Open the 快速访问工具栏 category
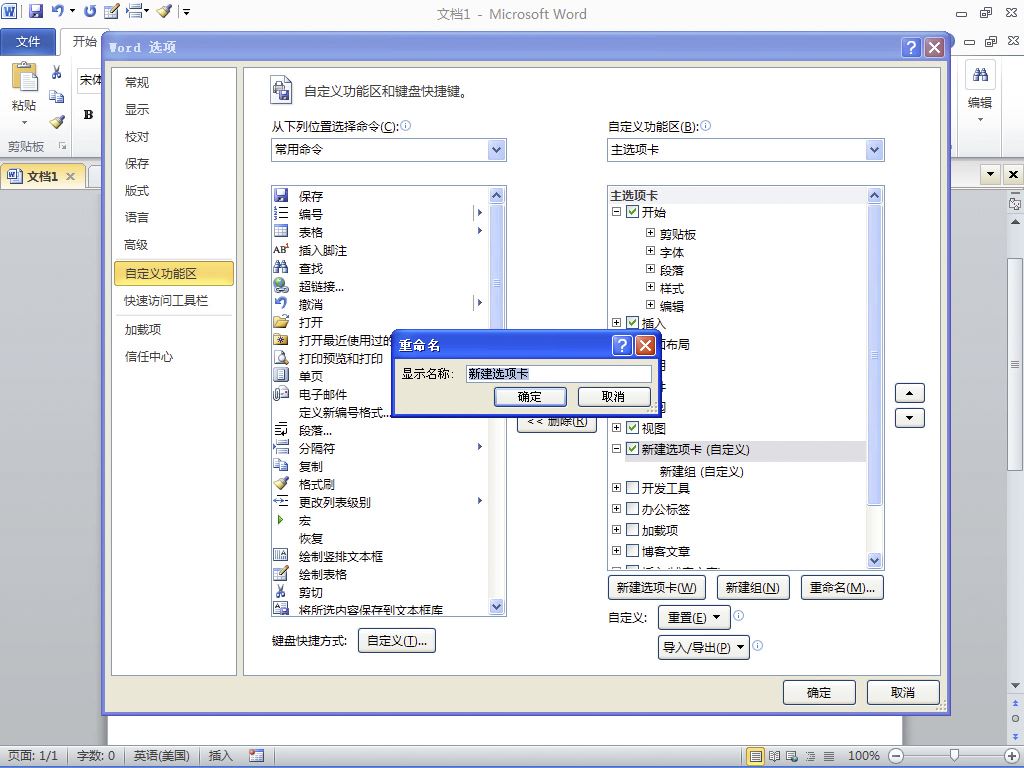Viewport: 1024px width, 768px height. click(166, 300)
